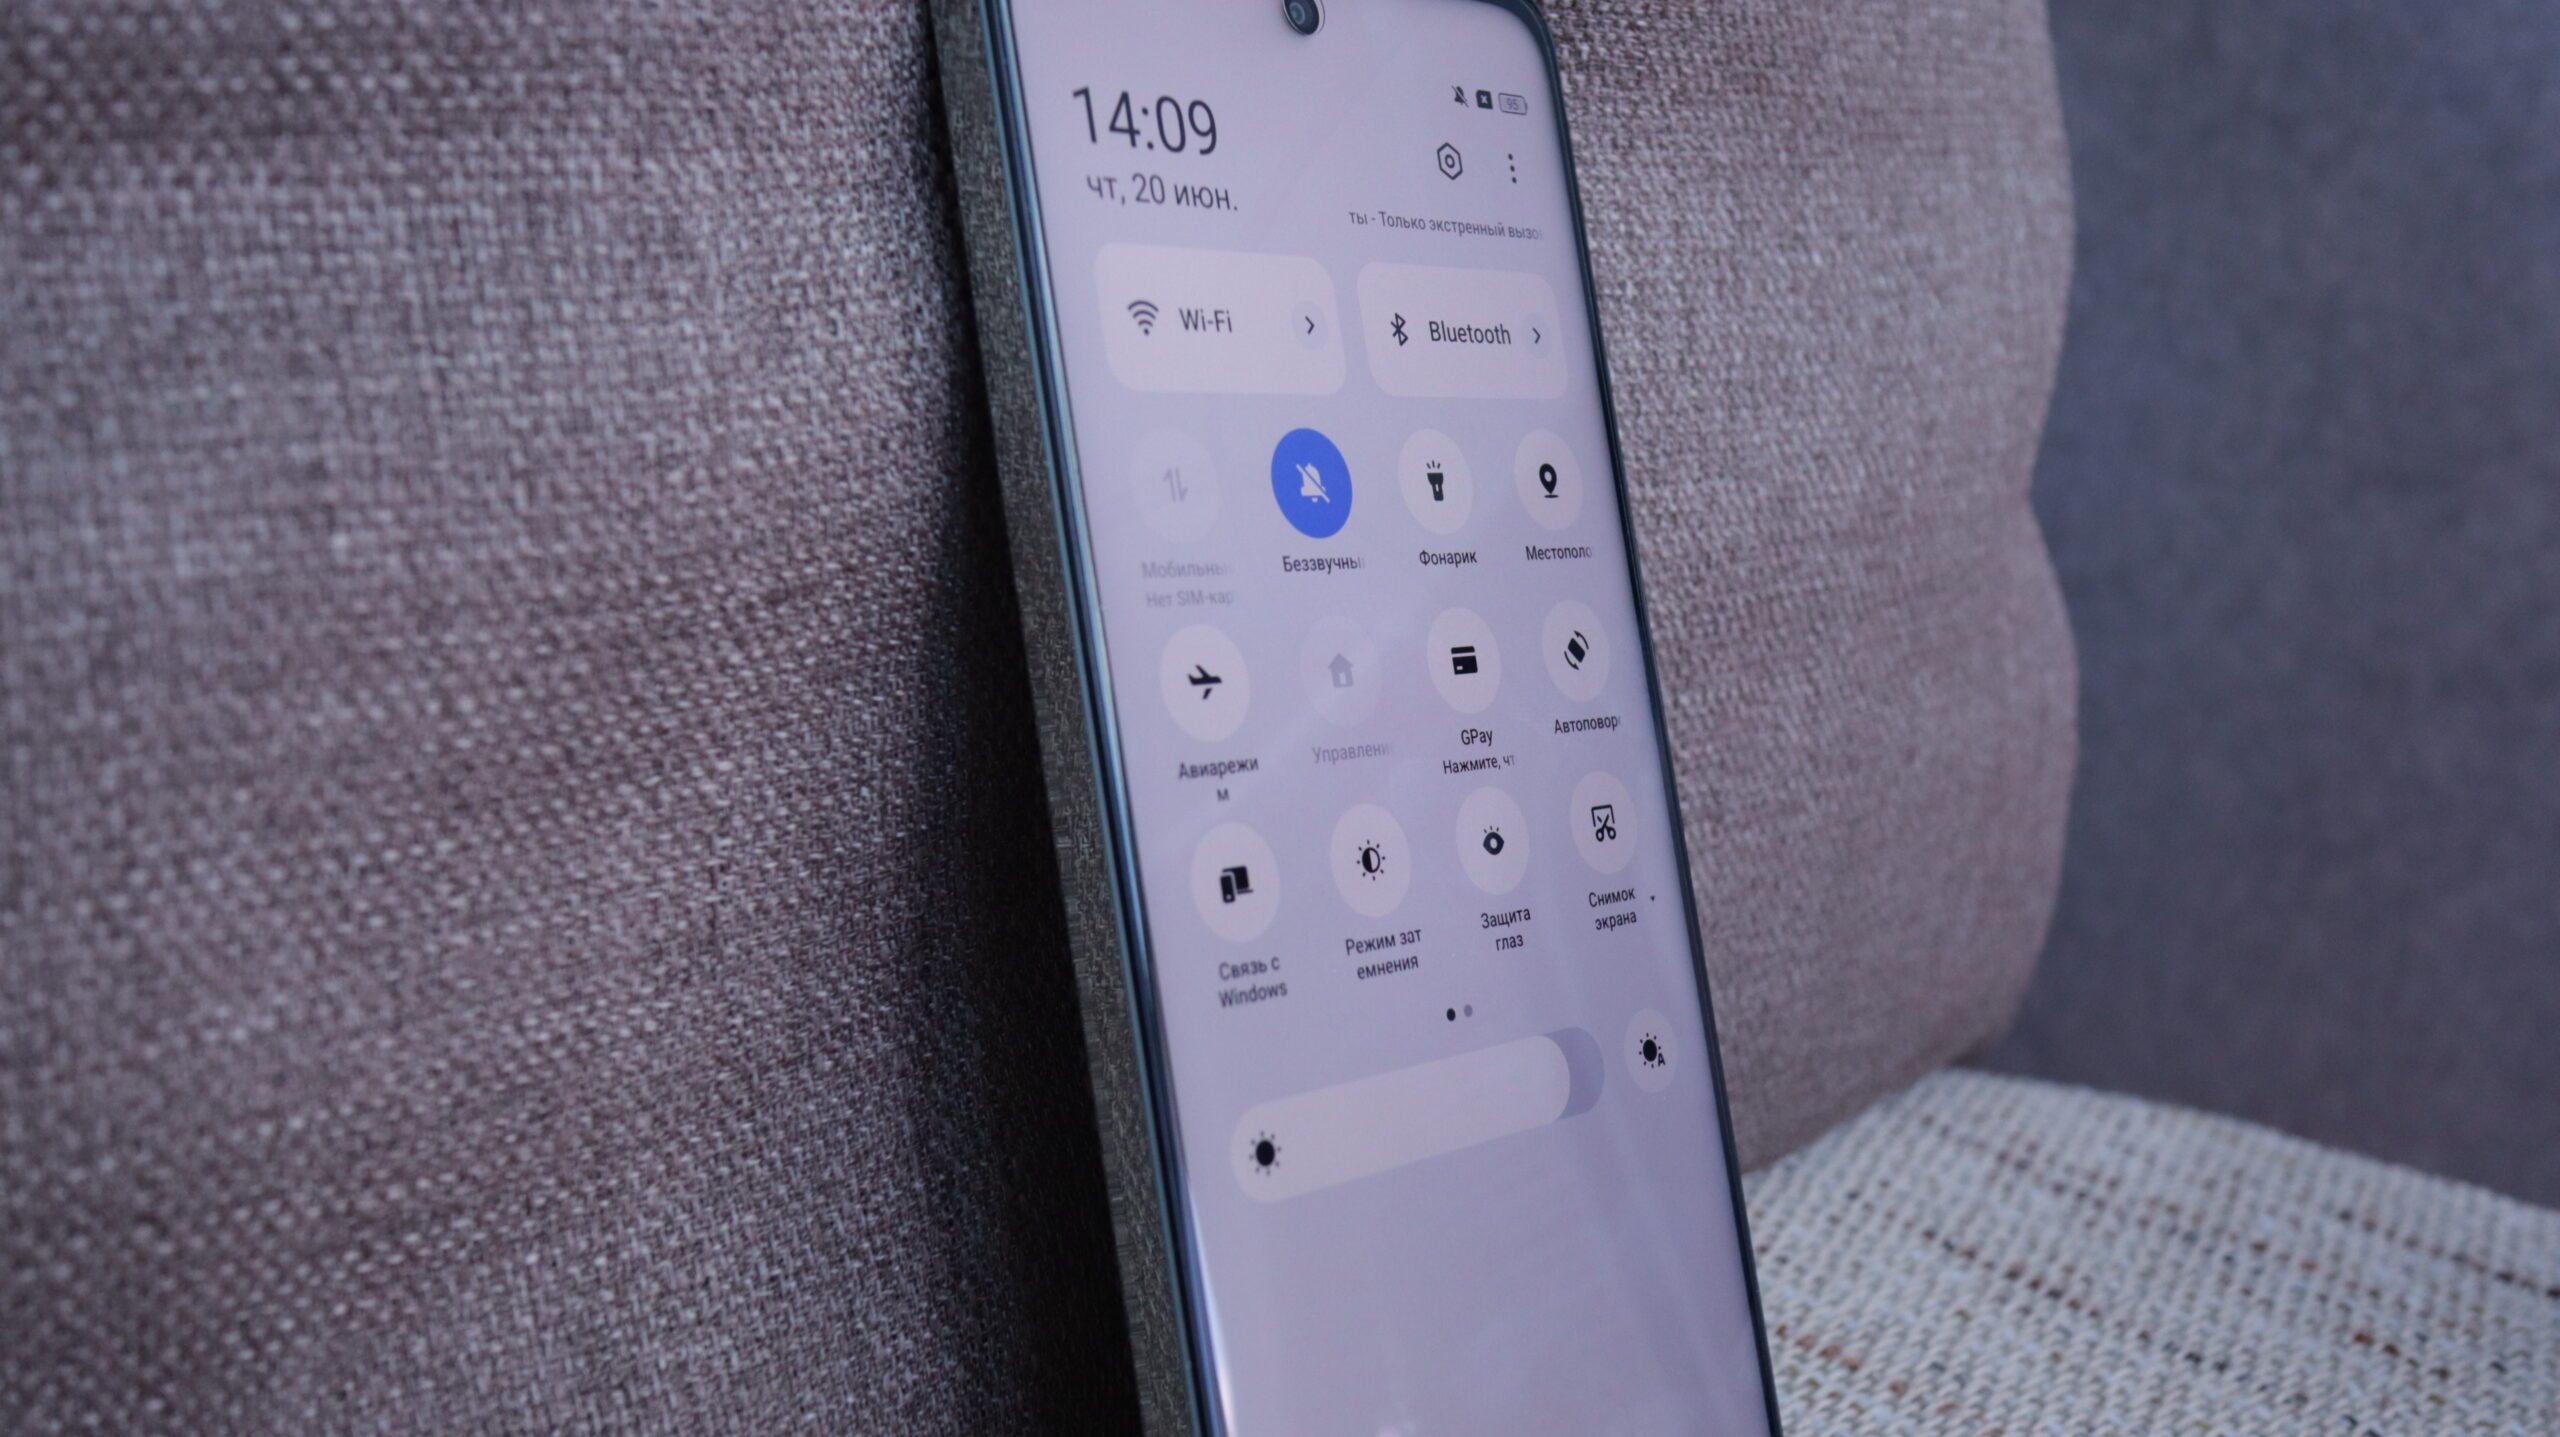Open home controls (Управле...)
2560x1437 pixels.
1340,702
